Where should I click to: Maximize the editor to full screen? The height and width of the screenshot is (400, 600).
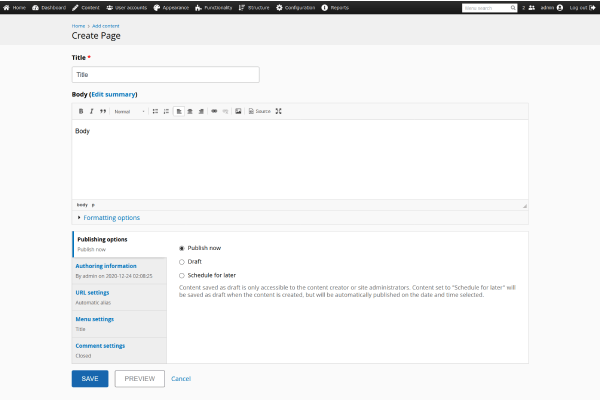click(279, 111)
